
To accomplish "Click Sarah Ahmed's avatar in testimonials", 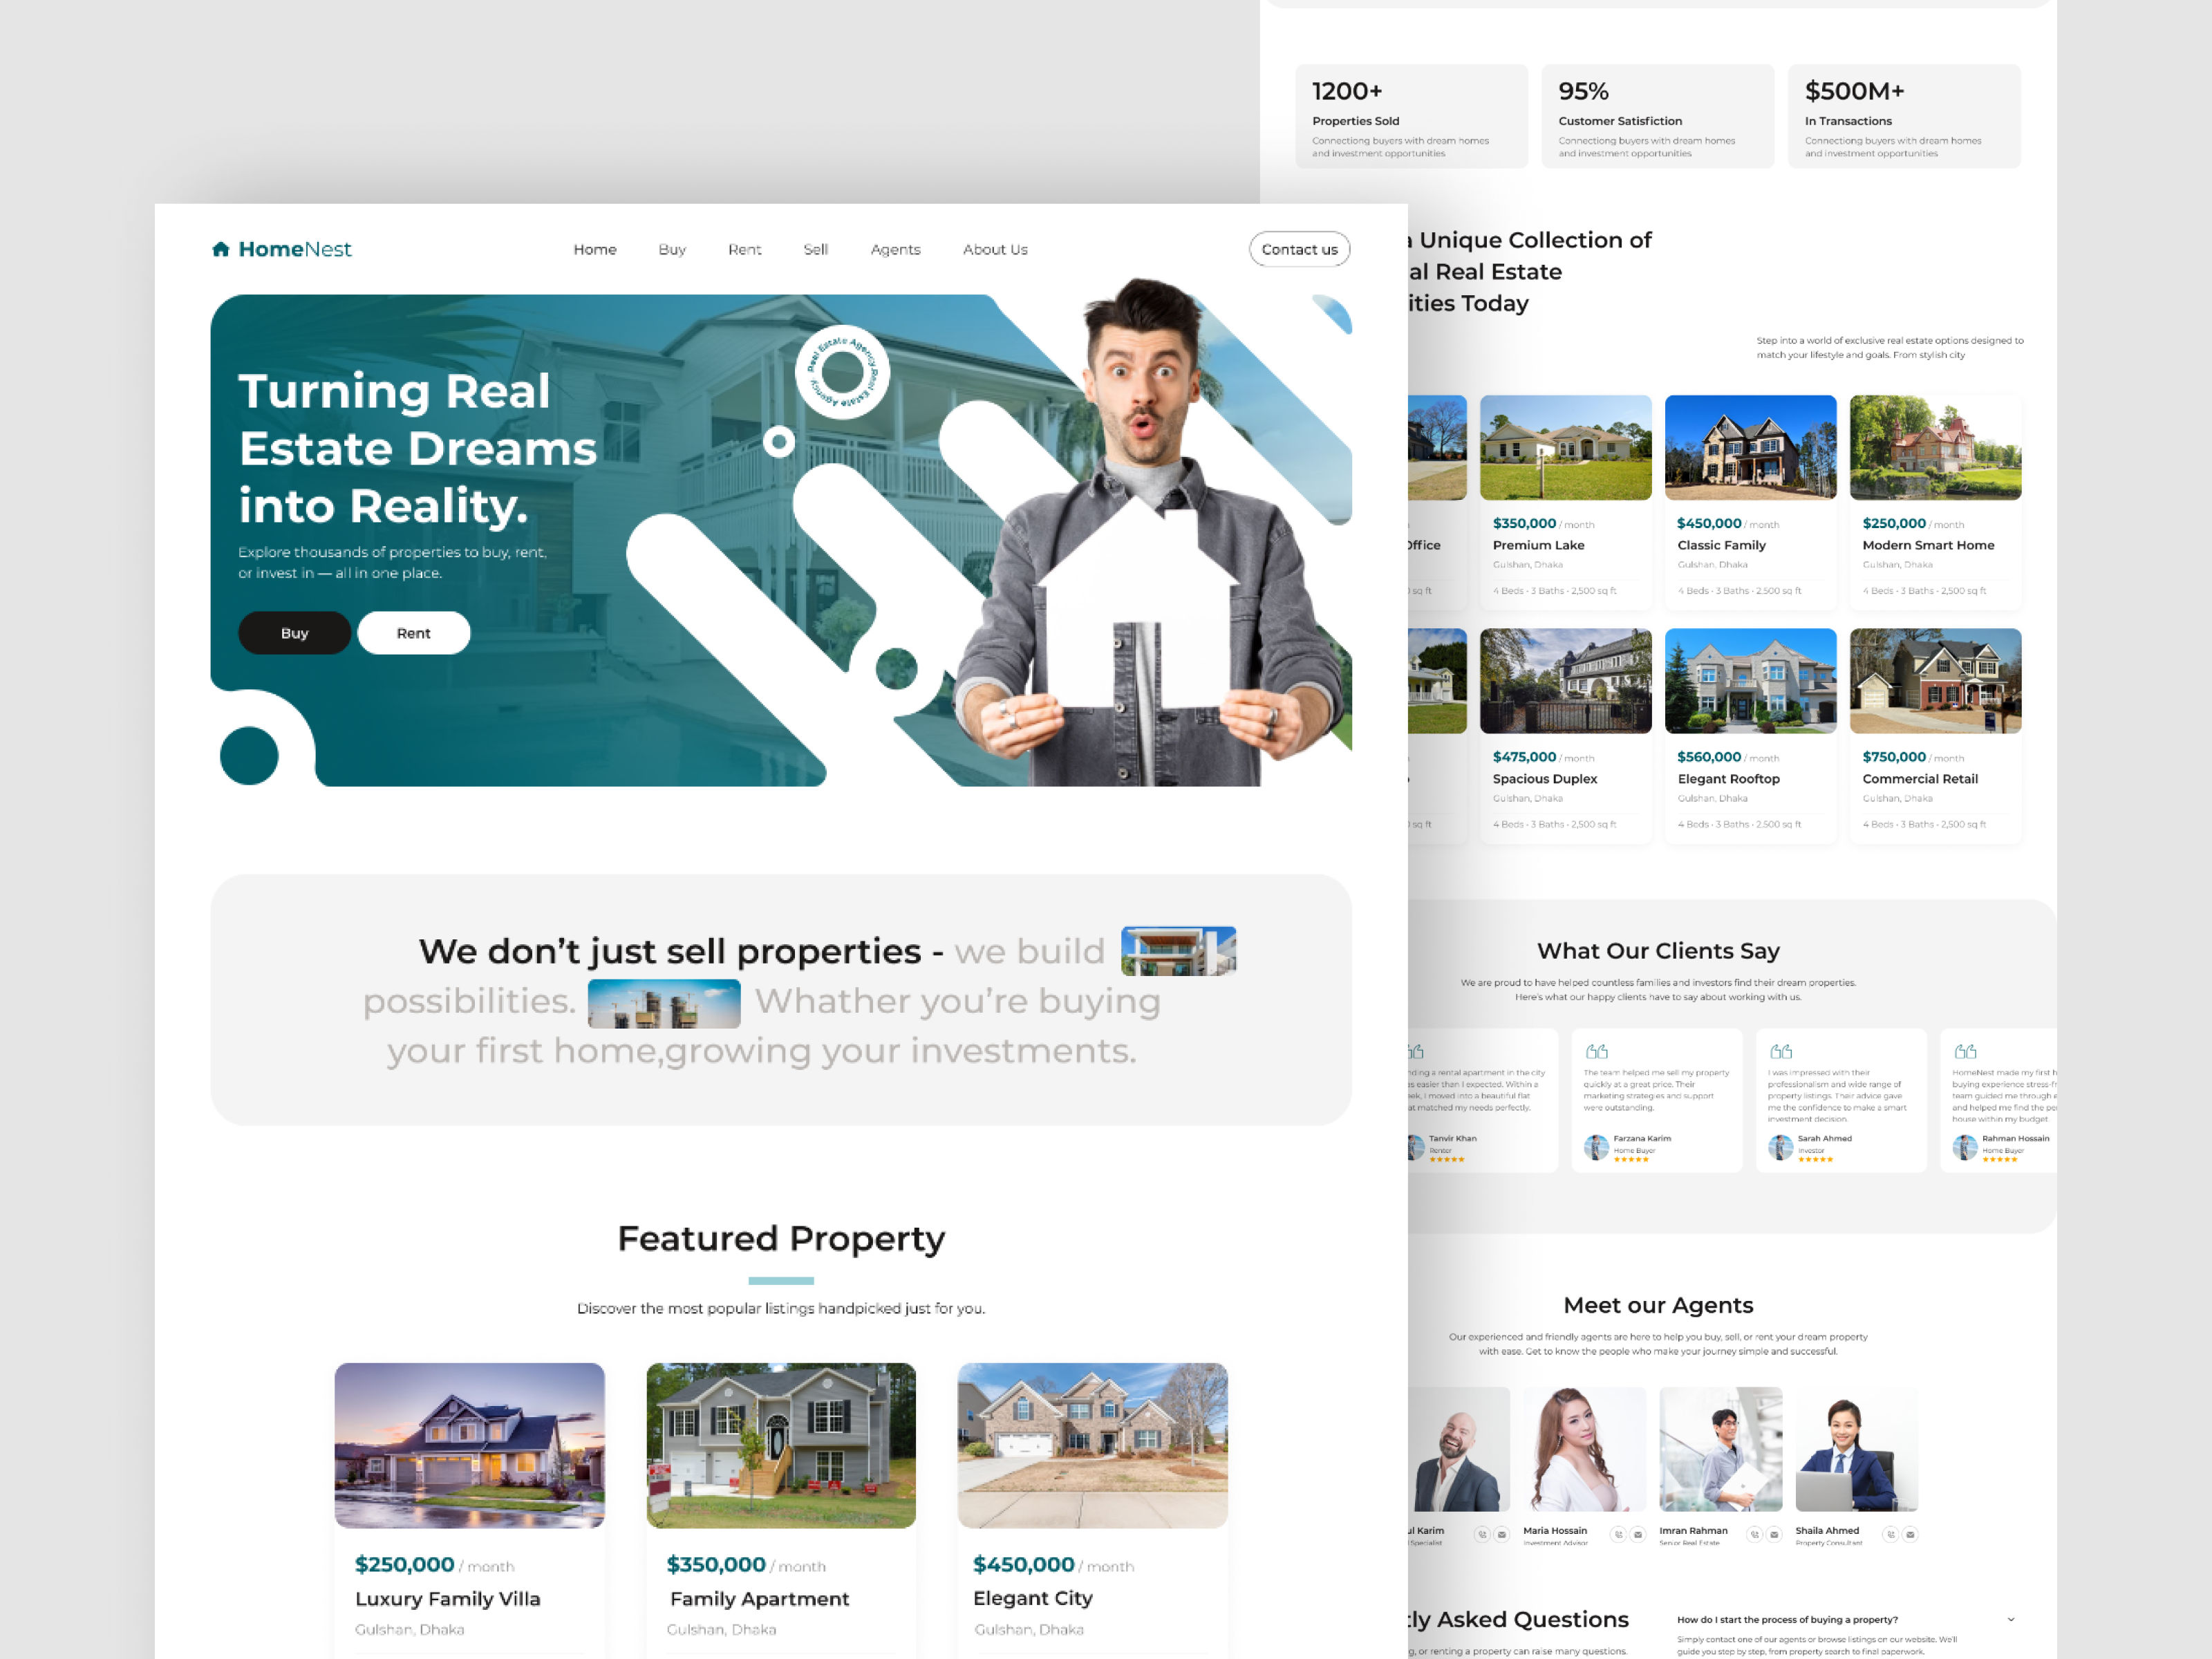I will 1780,1147.
